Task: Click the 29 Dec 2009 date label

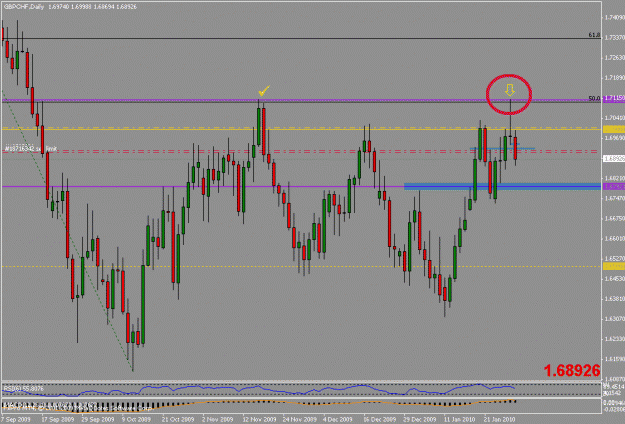Action: point(420,420)
